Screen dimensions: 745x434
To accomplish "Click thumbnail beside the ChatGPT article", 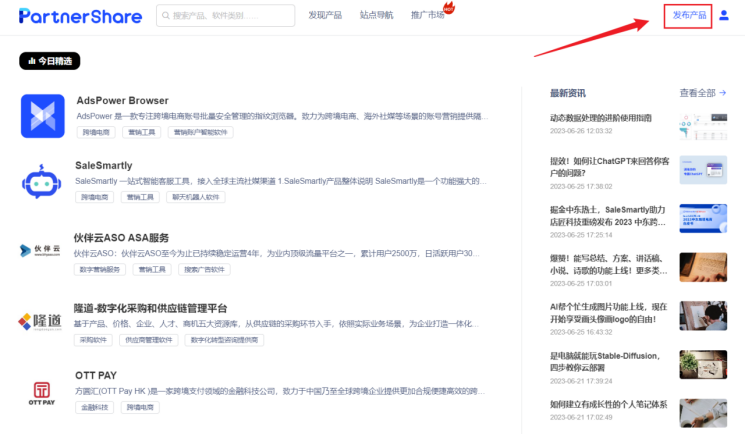I will coord(703,170).
